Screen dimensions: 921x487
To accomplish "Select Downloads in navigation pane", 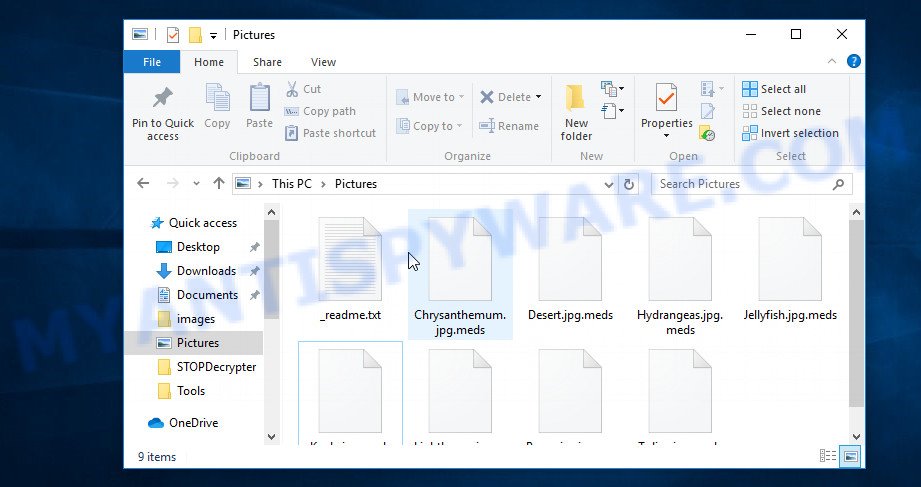I will pos(206,271).
